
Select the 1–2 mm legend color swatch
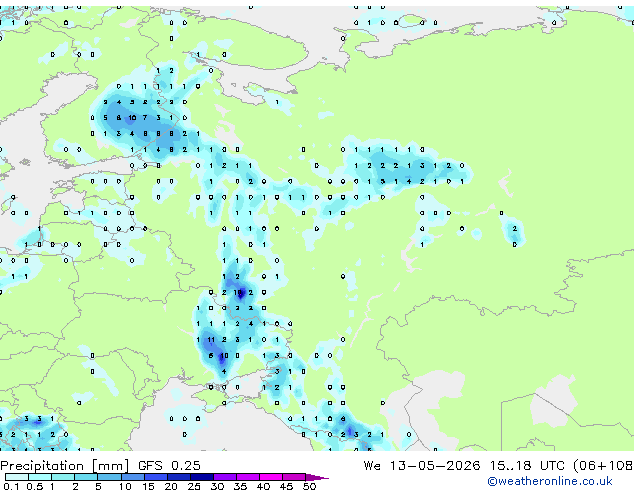click(x=63, y=477)
